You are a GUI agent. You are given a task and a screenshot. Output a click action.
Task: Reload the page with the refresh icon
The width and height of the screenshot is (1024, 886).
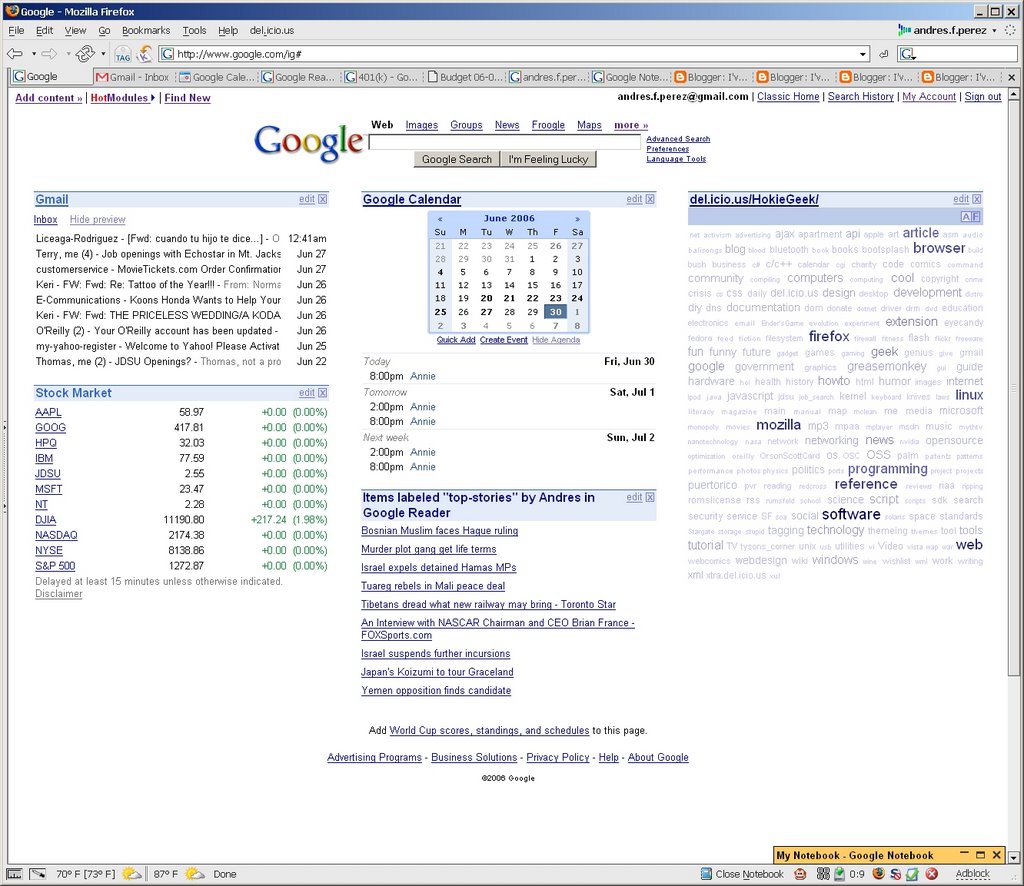click(x=85, y=54)
